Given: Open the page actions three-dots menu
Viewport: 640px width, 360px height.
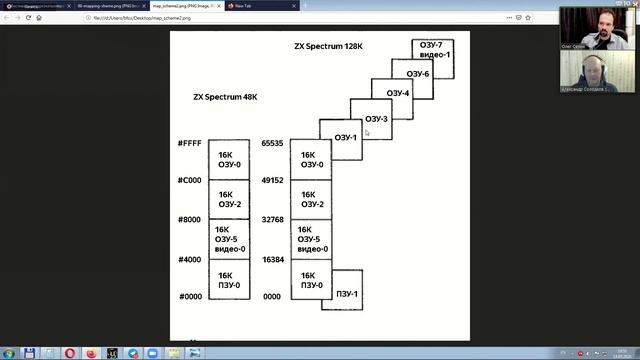Looking at the screenshot, I should [509, 18].
